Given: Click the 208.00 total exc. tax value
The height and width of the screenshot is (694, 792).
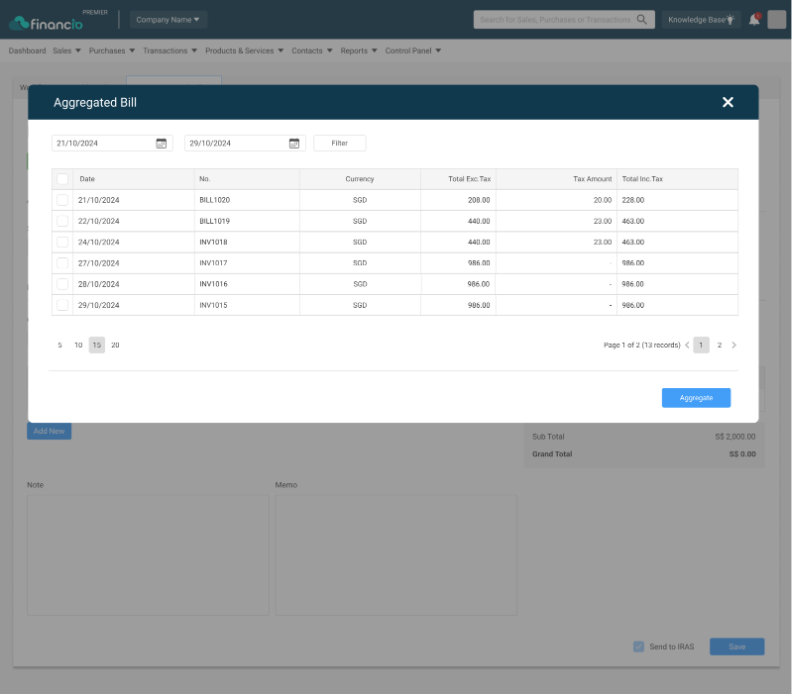Looking at the screenshot, I should 479,200.
